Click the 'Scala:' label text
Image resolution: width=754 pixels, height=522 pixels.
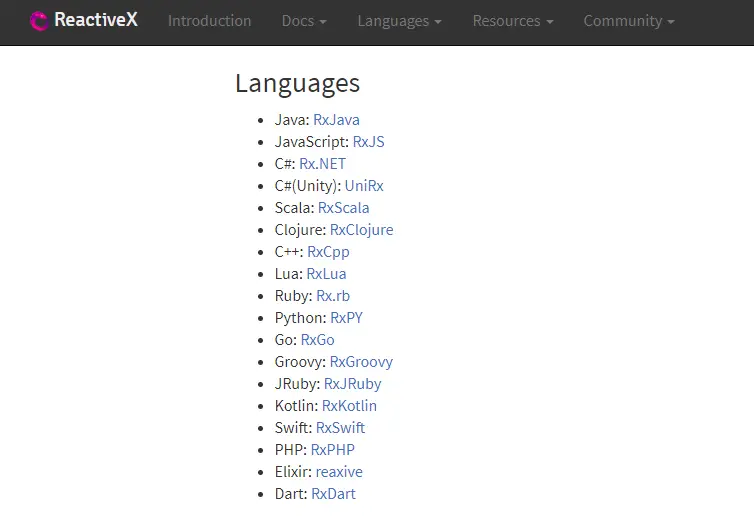[294, 208]
